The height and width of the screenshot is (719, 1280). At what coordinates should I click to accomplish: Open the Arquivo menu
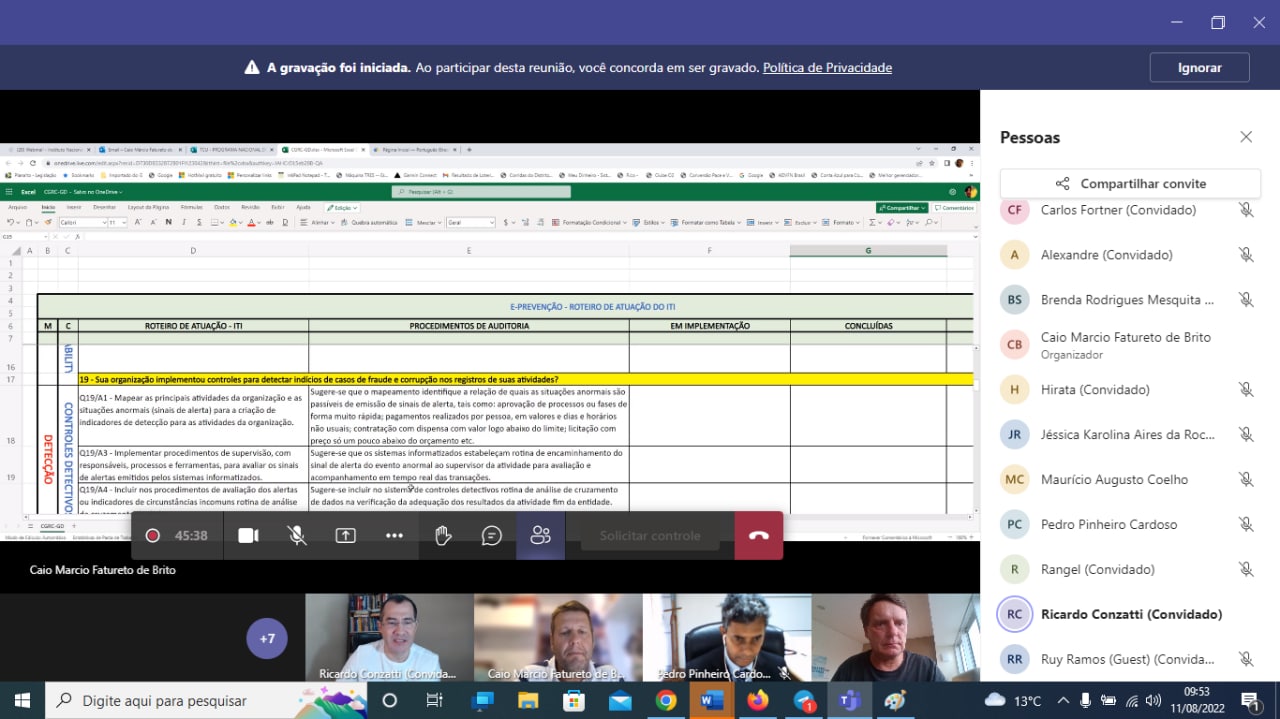(x=20, y=207)
